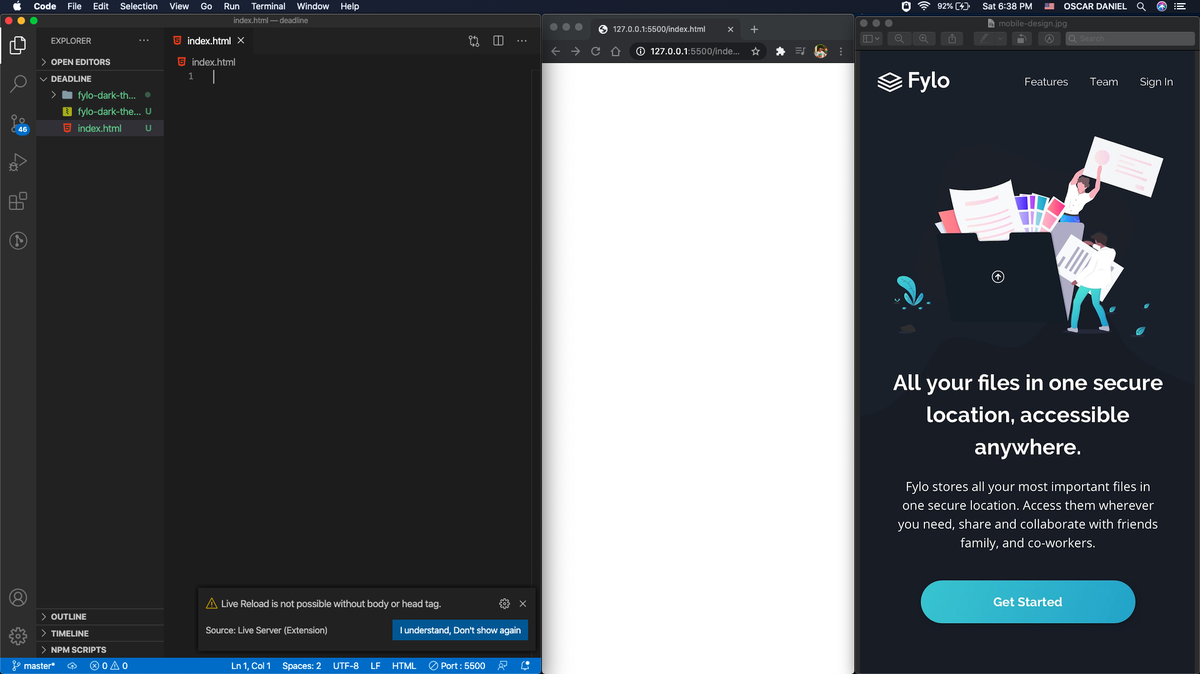Split the editor to the right
Screen dimensions: 1200x674
[498, 41]
